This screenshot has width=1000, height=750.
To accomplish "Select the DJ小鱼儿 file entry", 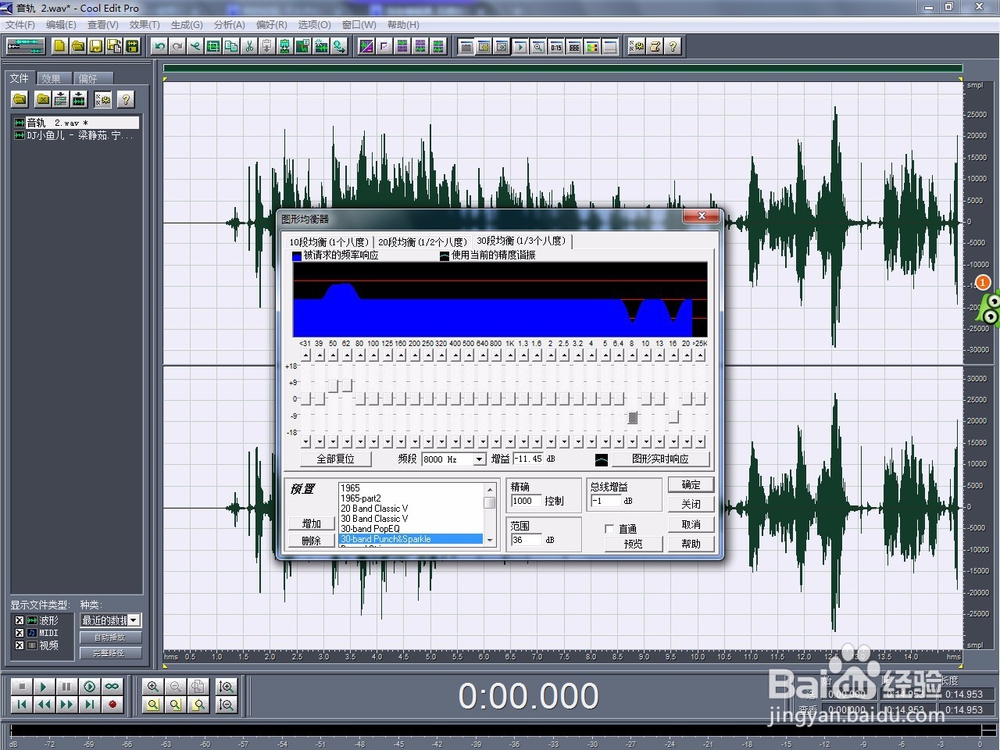I will [77, 136].
